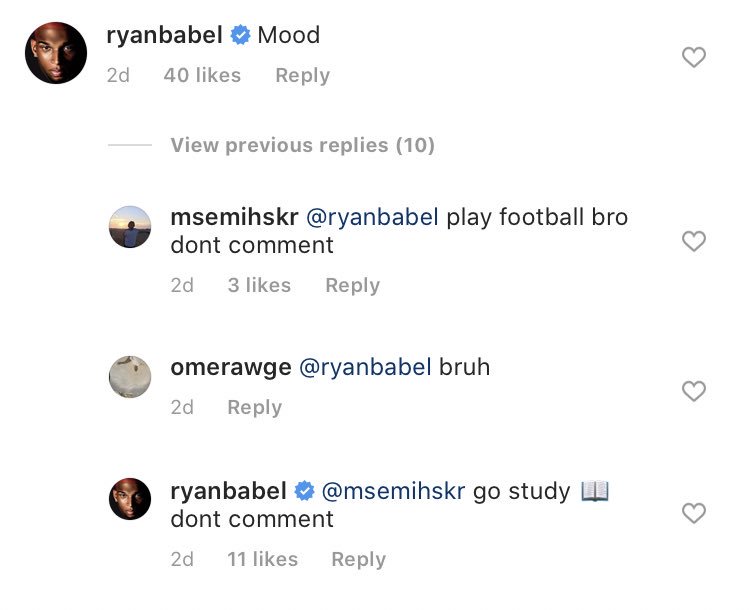Reply to omerawge's bruh comment
The height and width of the screenshot is (610, 749).
coord(255,407)
